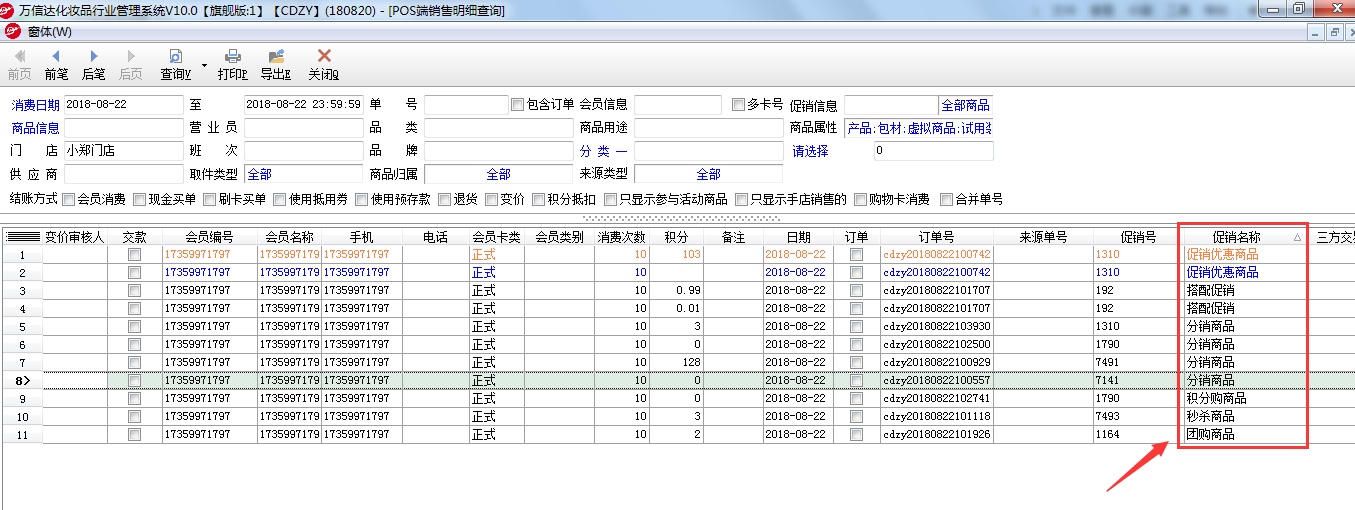The height and width of the screenshot is (510, 1355).
Task: Focus the 供应商 input field
Action: (123, 175)
